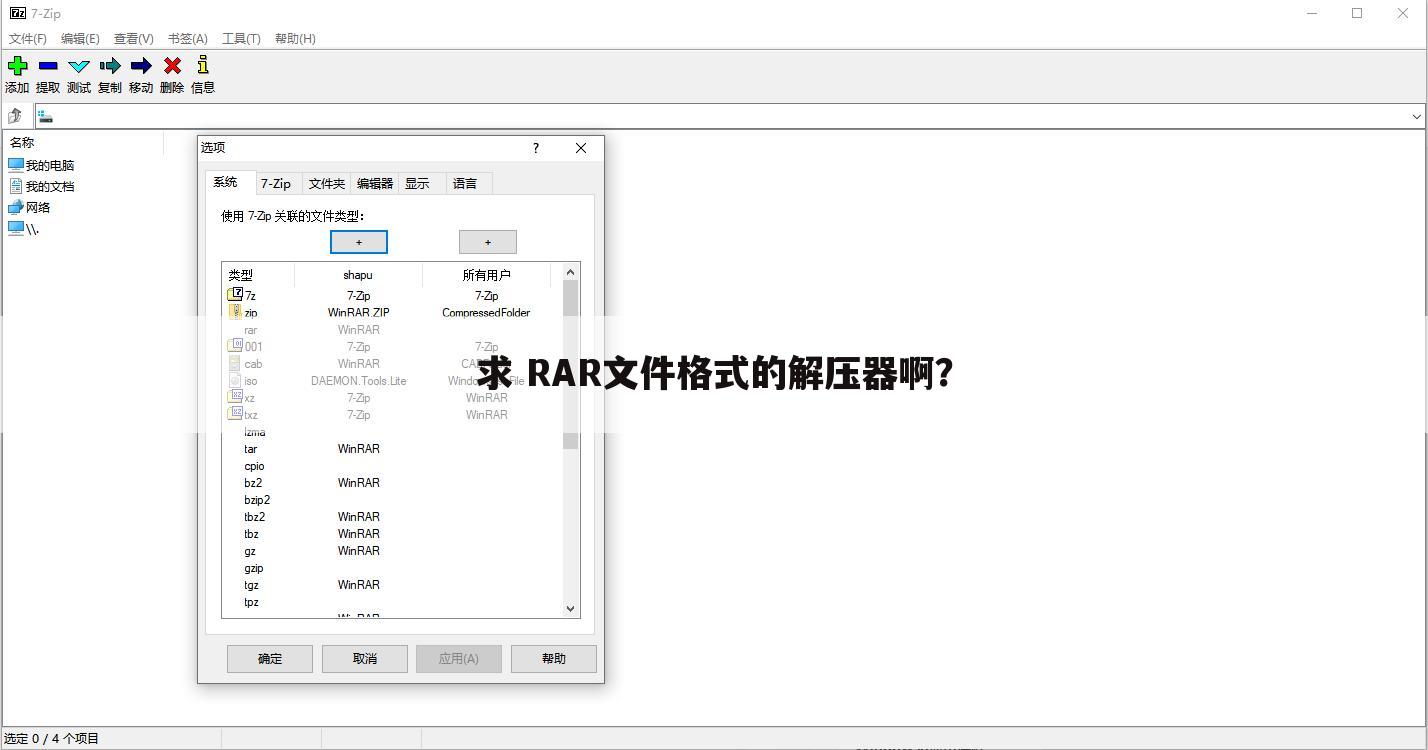The image size is (1428, 750).
Task: Click the file type list scroll-up arrow
Action: (571, 272)
